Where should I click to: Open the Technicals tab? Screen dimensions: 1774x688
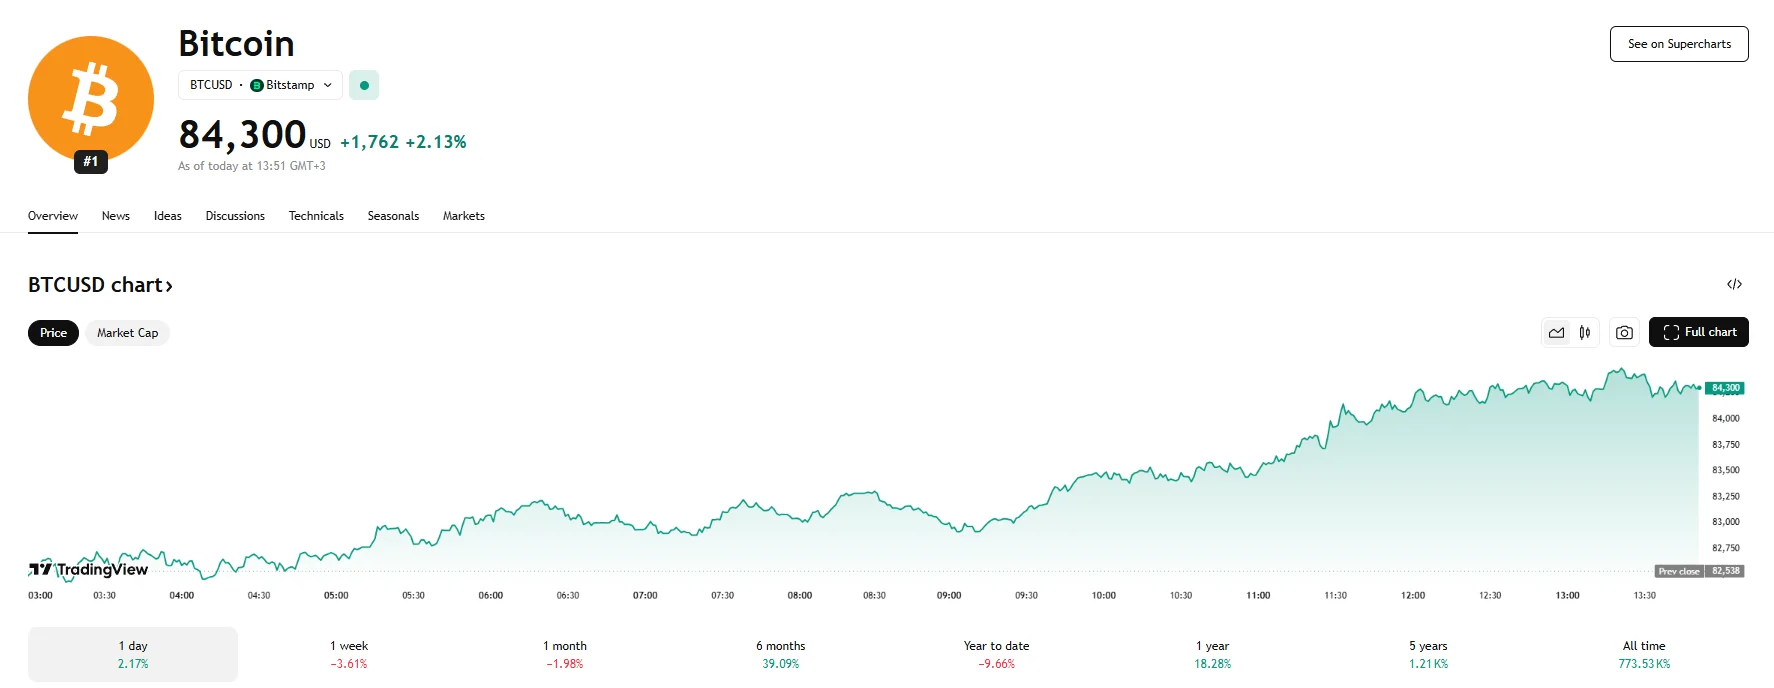point(316,216)
